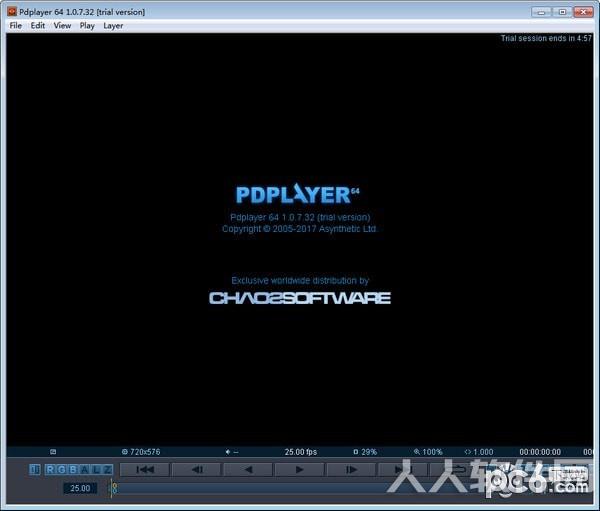Step forward one frame
This screenshot has width=600, height=511.
point(351,469)
